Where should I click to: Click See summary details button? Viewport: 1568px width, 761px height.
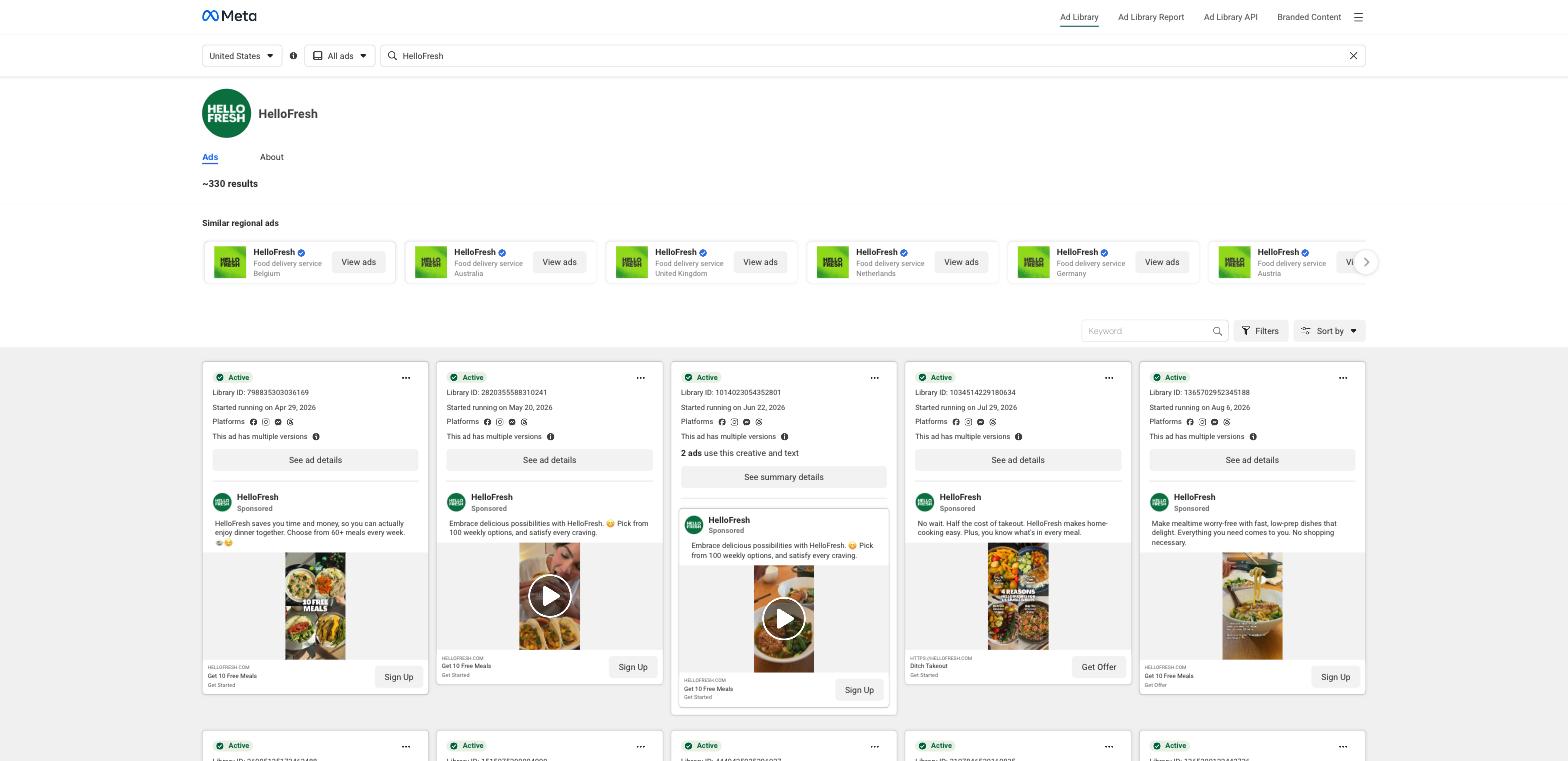pyautogui.click(x=784, y=477)
